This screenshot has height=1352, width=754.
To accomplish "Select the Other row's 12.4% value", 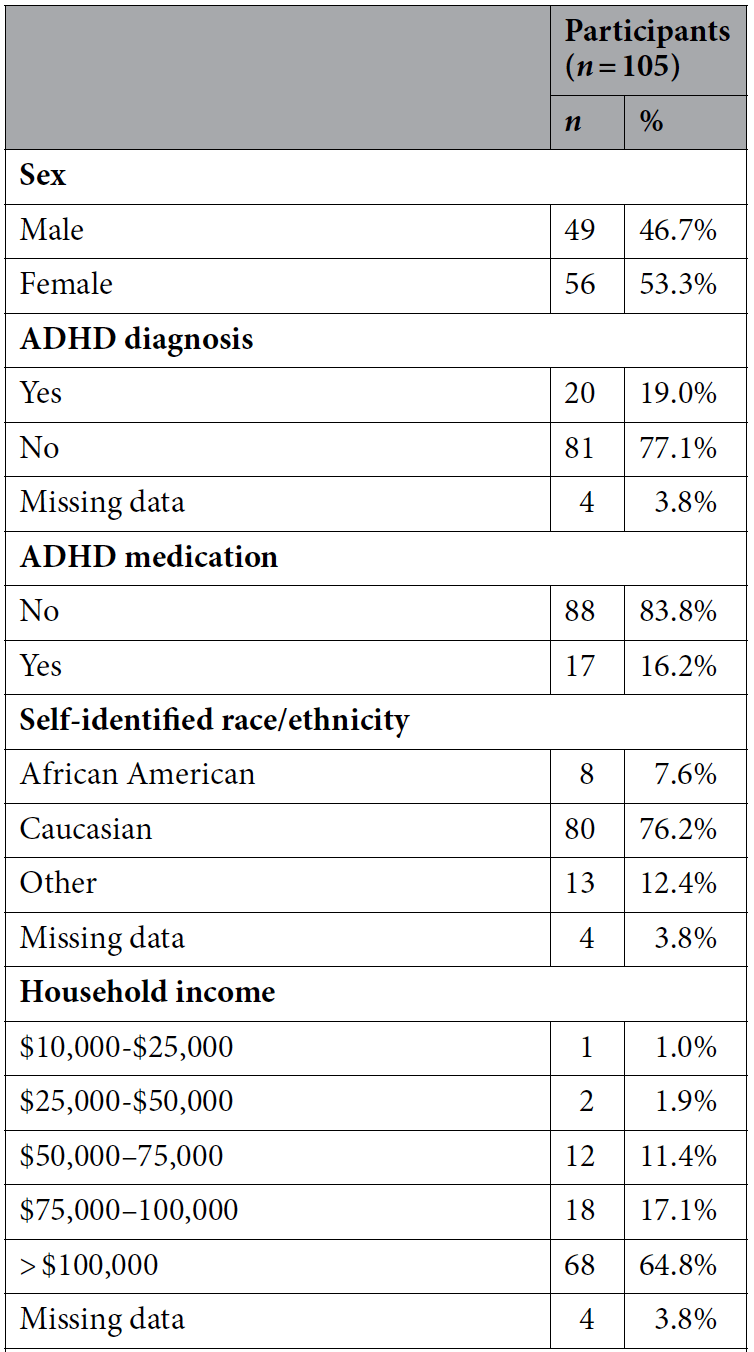I will (678, 883).
